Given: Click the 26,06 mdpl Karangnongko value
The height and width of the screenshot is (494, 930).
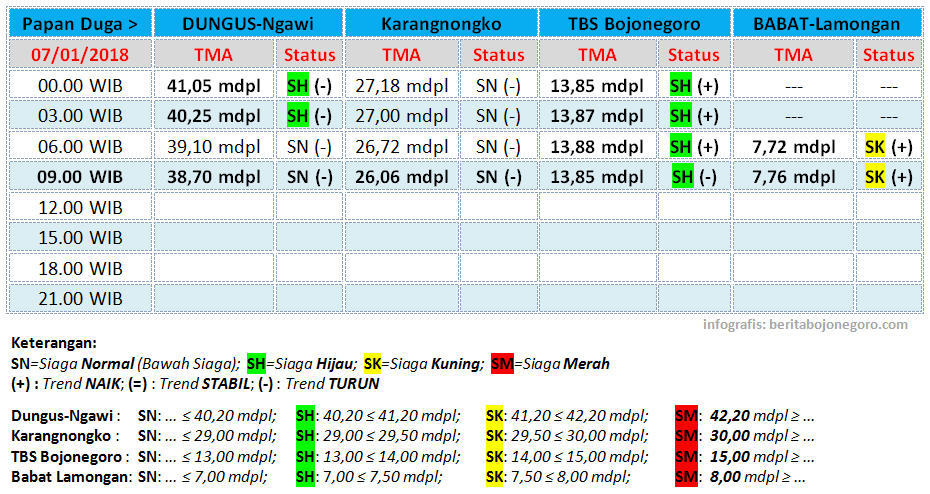Looking at the screenshot, I should (404, 177).
